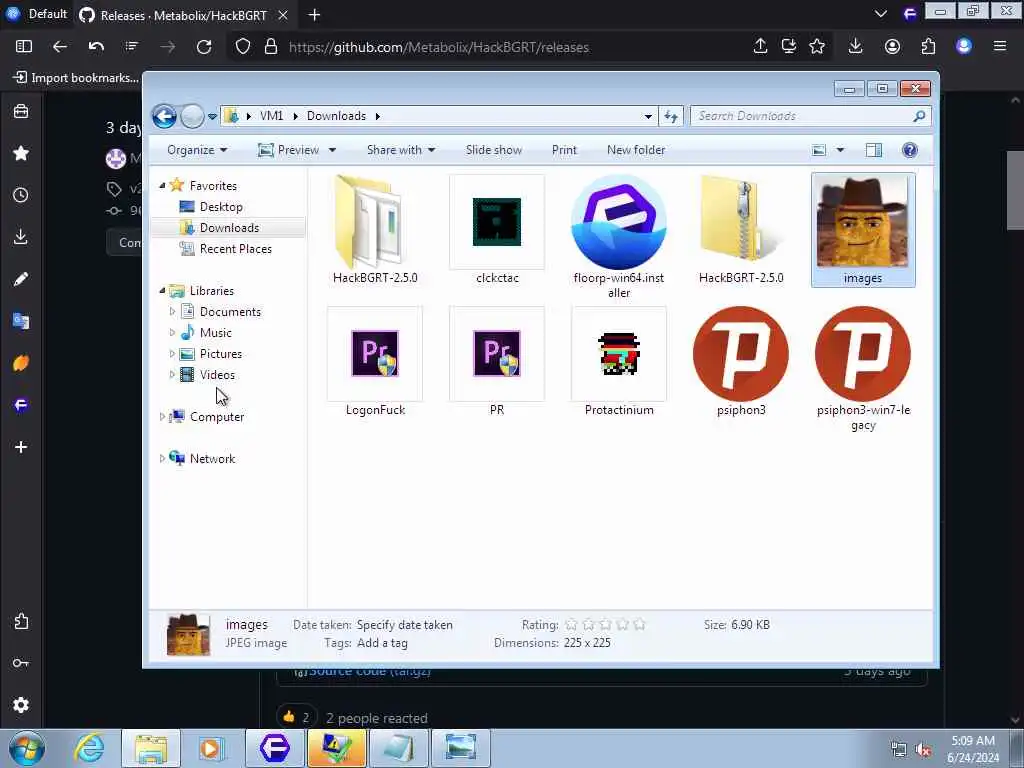Reload the page in Floorp browser
This screenshot has width=1024, height=768.
[204, 47]
